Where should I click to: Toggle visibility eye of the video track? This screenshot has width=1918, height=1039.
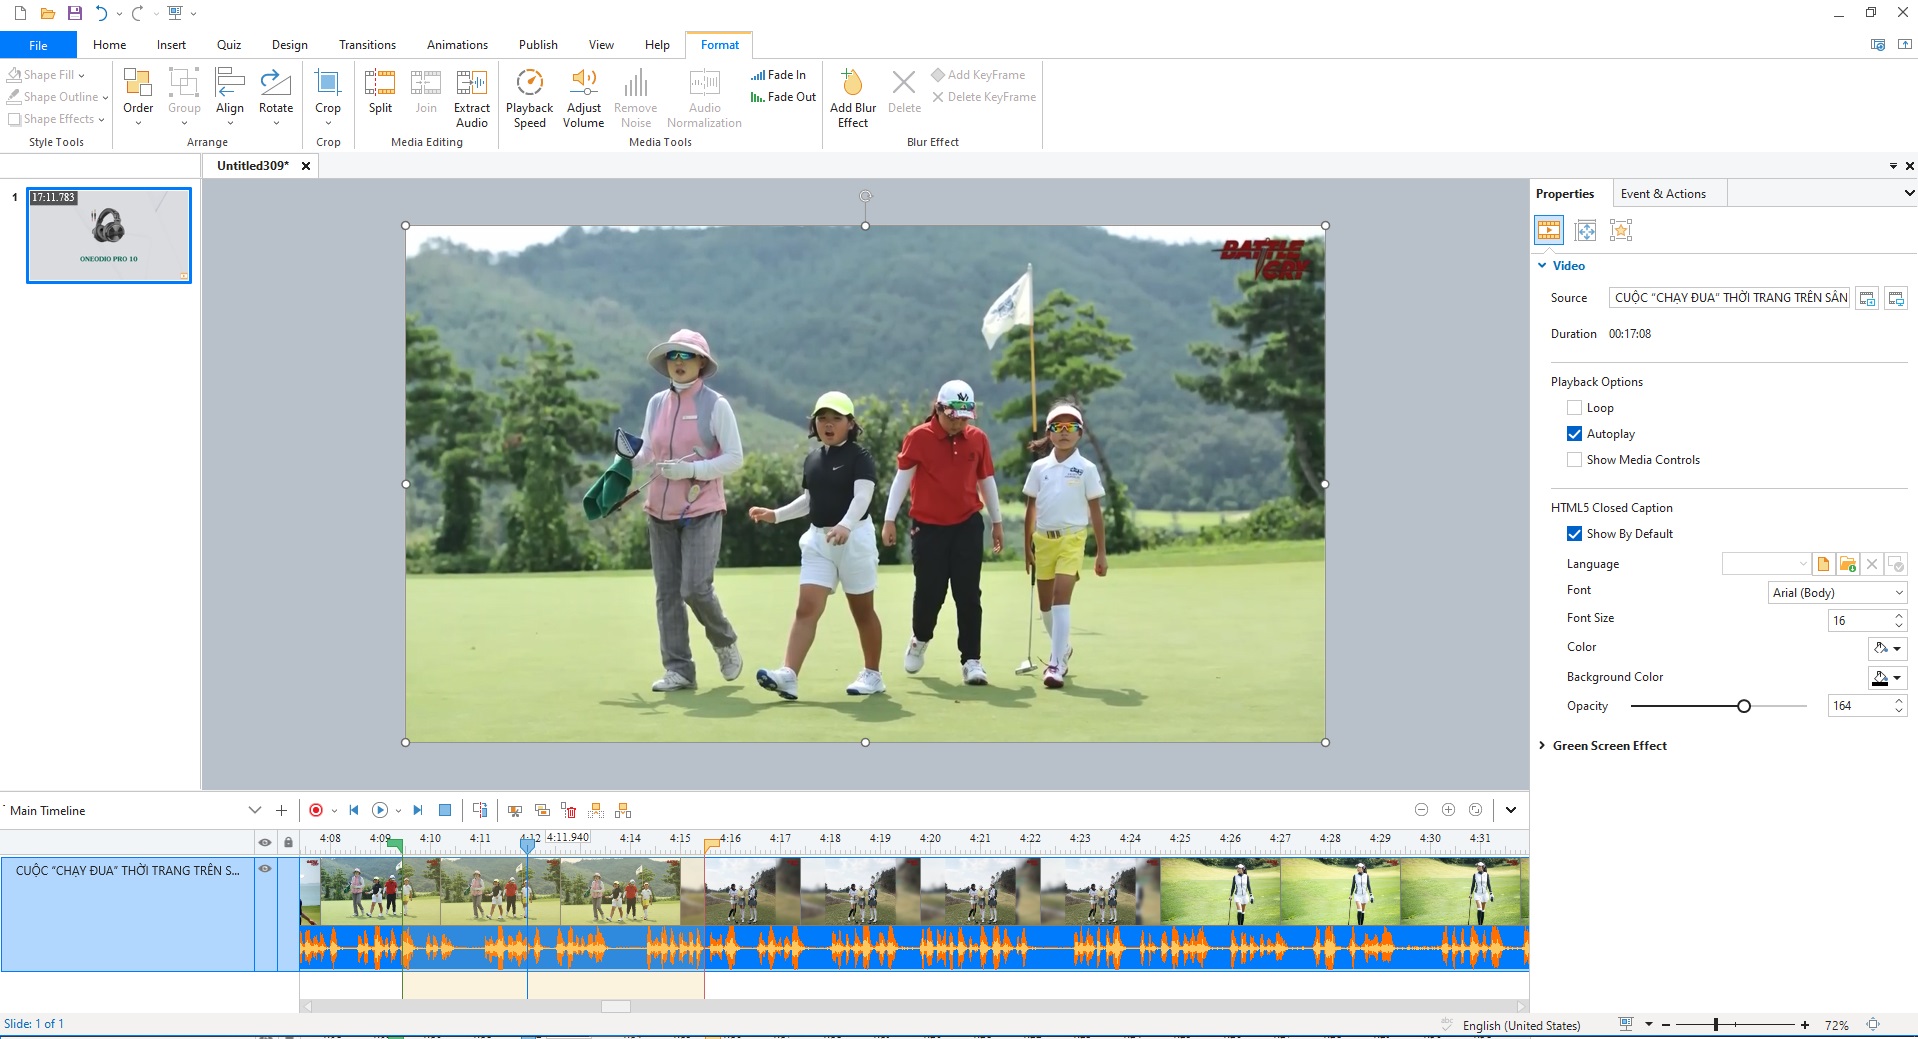pyautogui.click(x=265, y=869)
